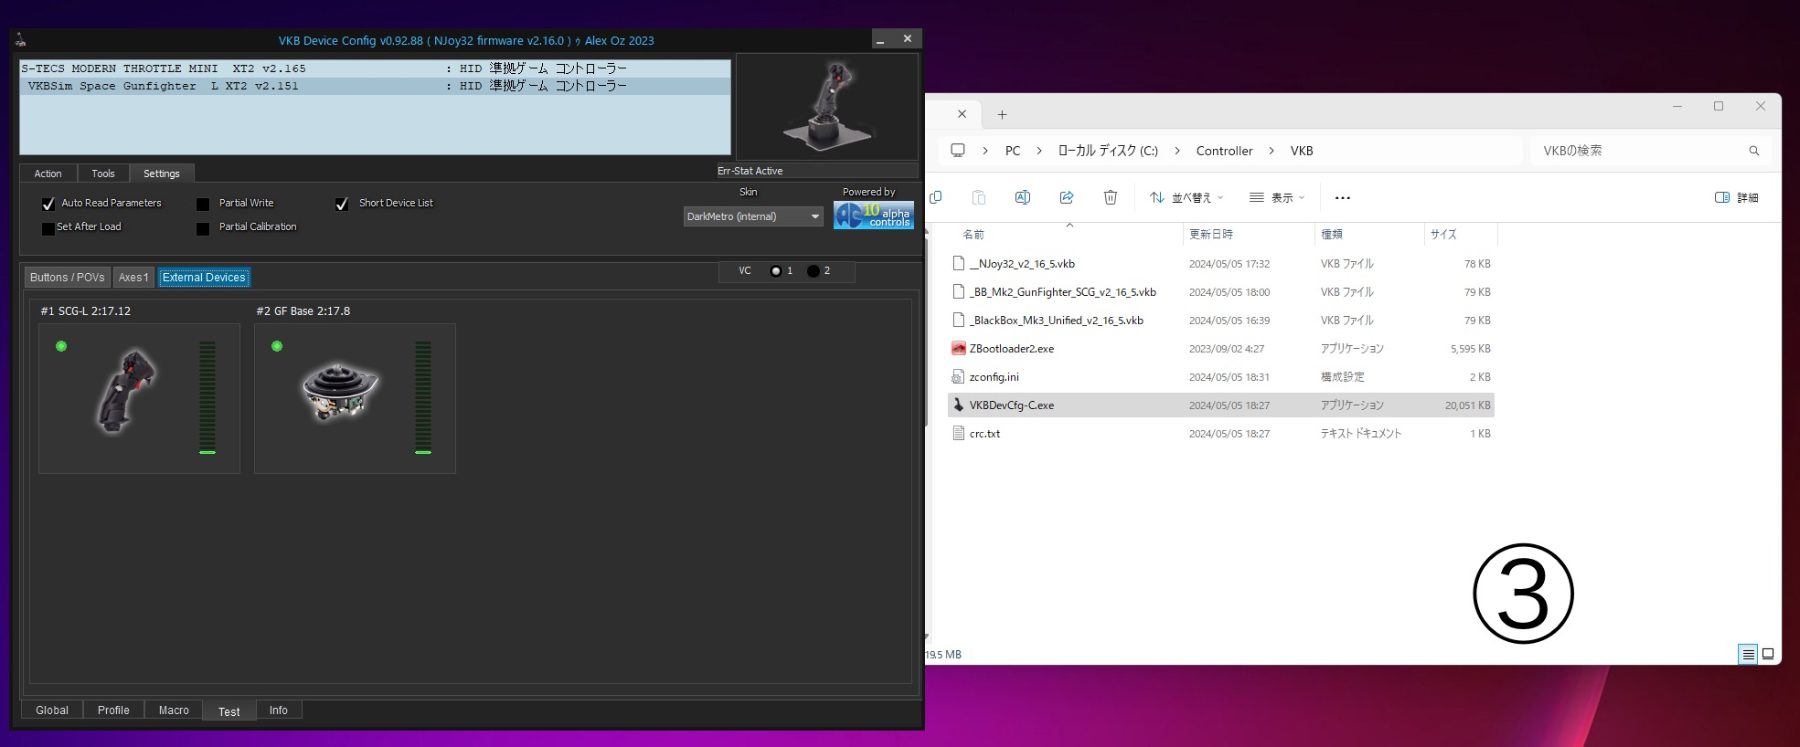The width and height of the screenshot is (1800, 747).
Task: Switch to details list view icon
Action: 1748,654
